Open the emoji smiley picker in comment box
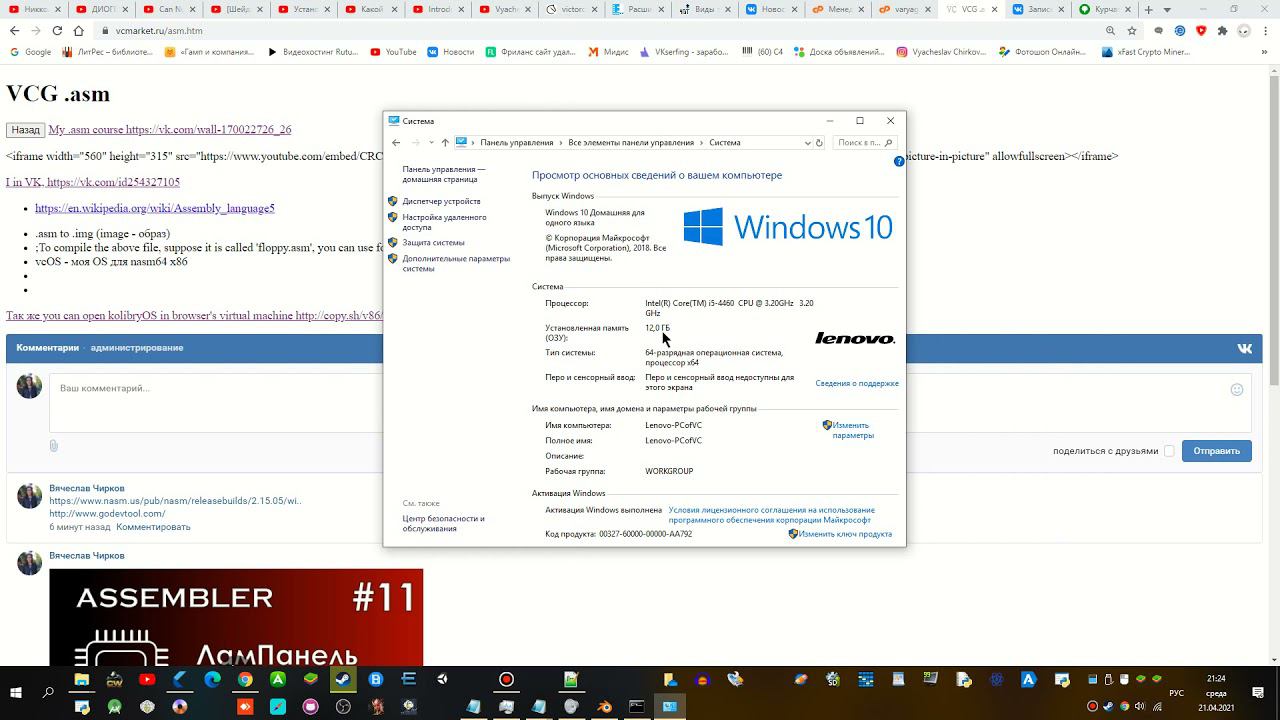Image resolution: width=1280 pixels, height=720 pixels. (1237, 389)
